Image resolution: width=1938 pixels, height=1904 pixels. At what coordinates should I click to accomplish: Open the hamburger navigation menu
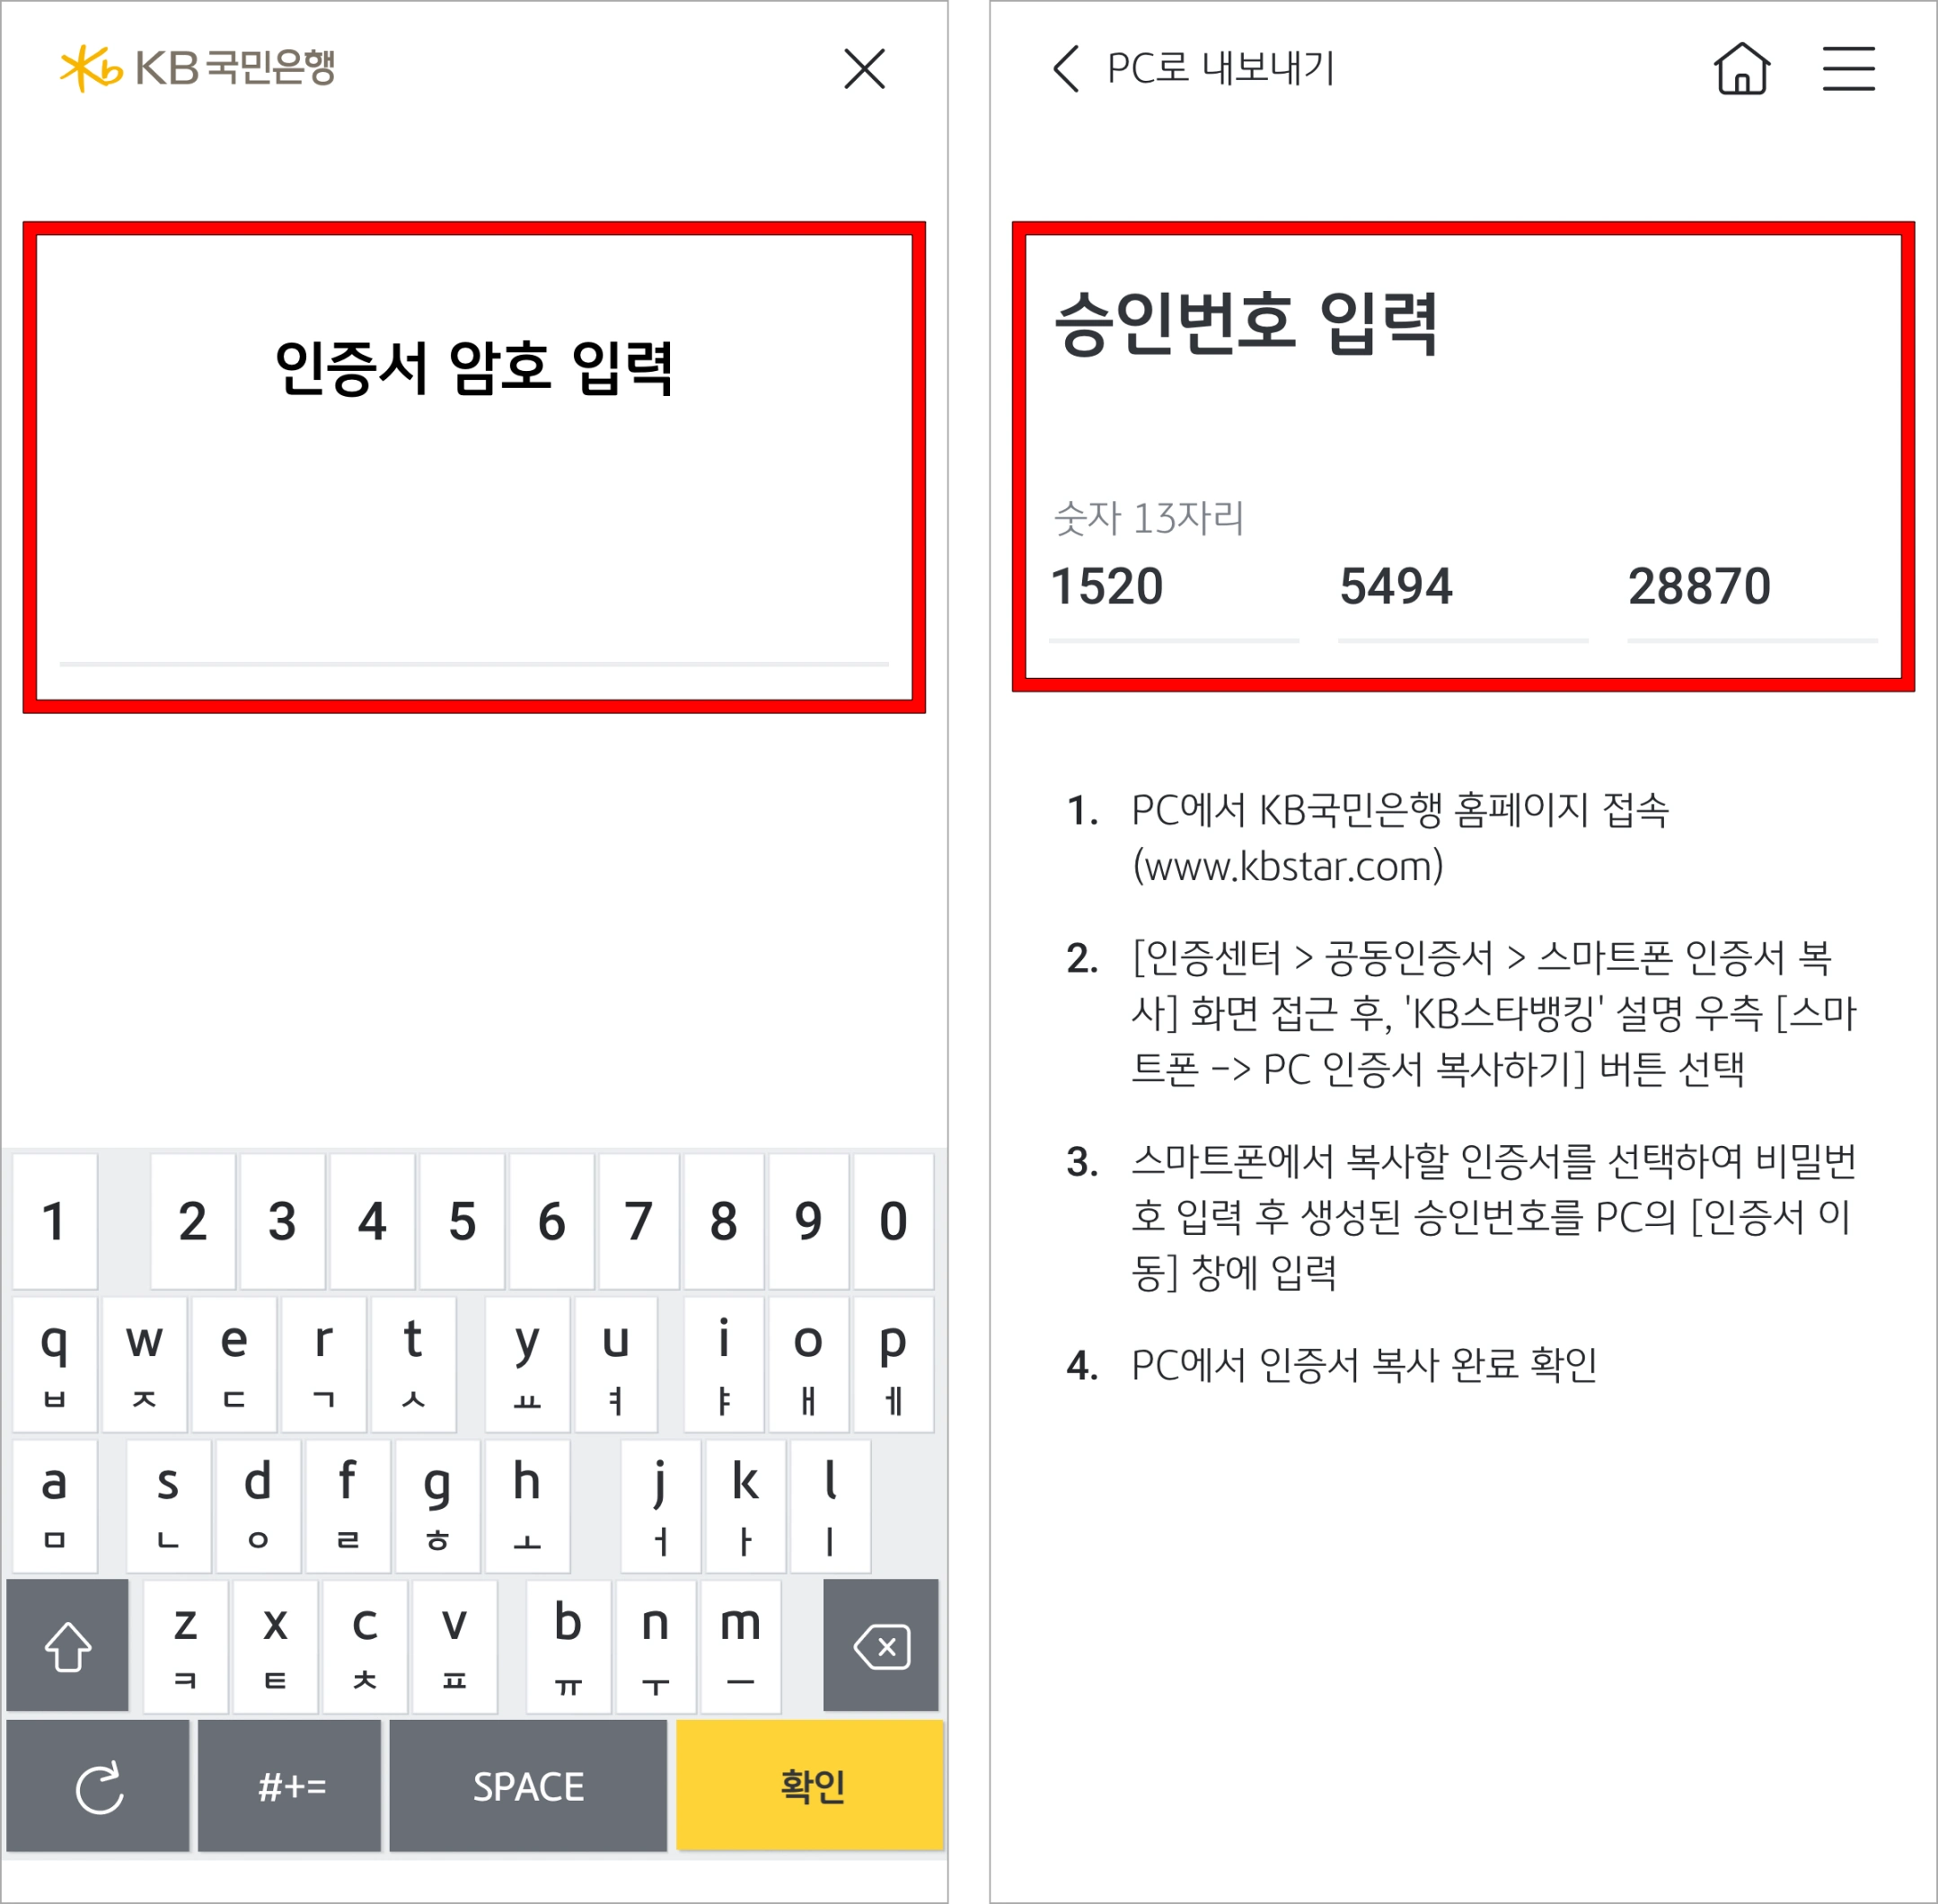[1849, 67]
